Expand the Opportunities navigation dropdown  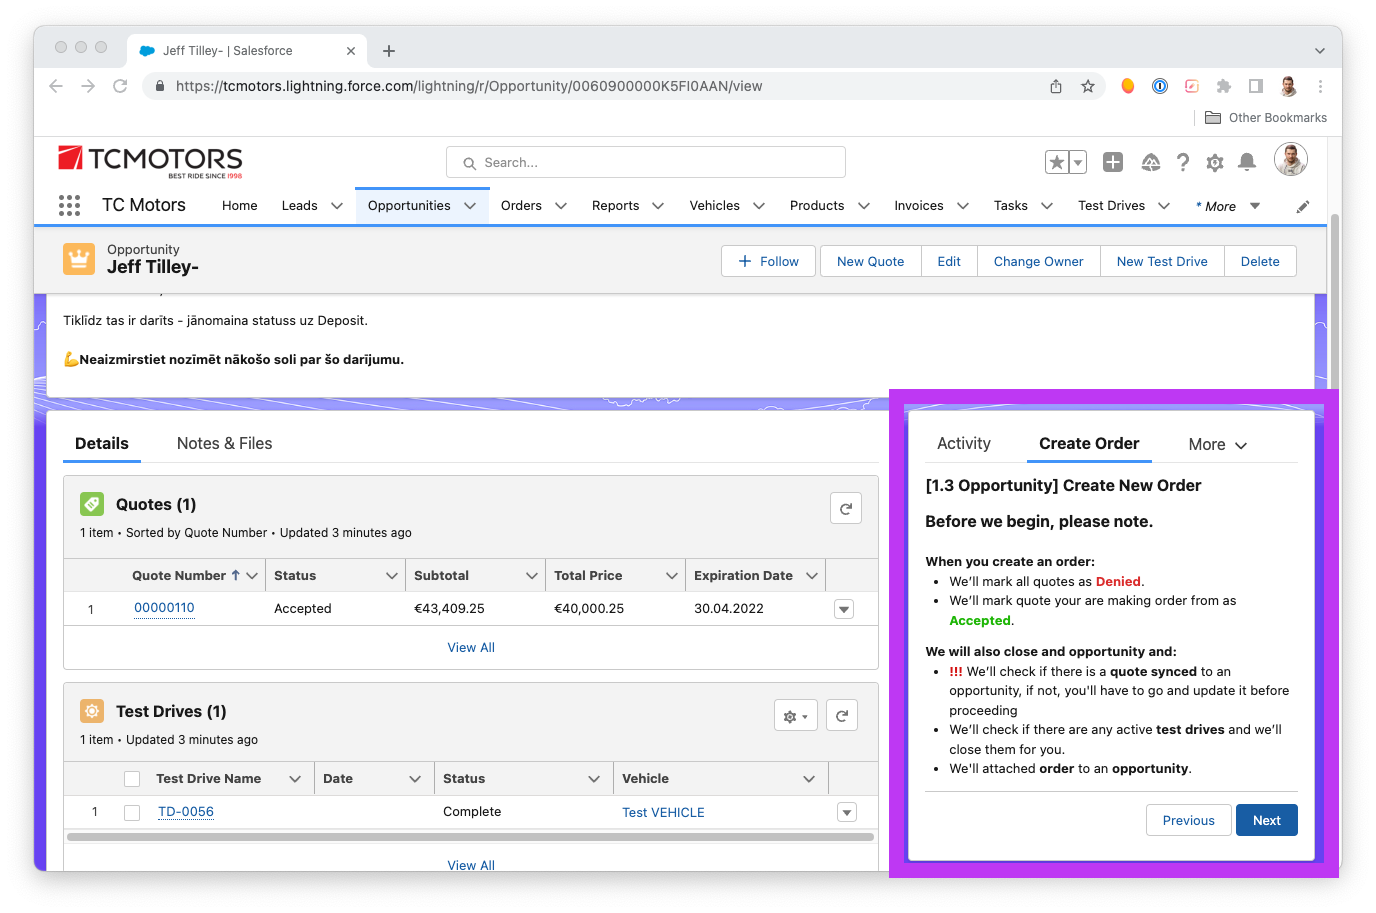(470, 206)
